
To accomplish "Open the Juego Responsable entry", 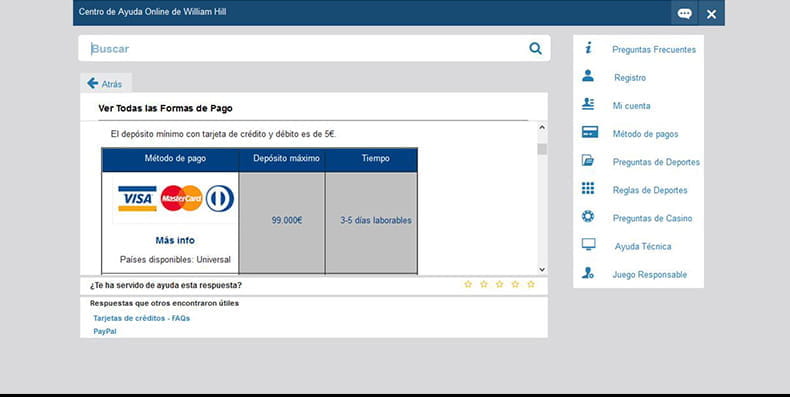I will coord(649,275).
